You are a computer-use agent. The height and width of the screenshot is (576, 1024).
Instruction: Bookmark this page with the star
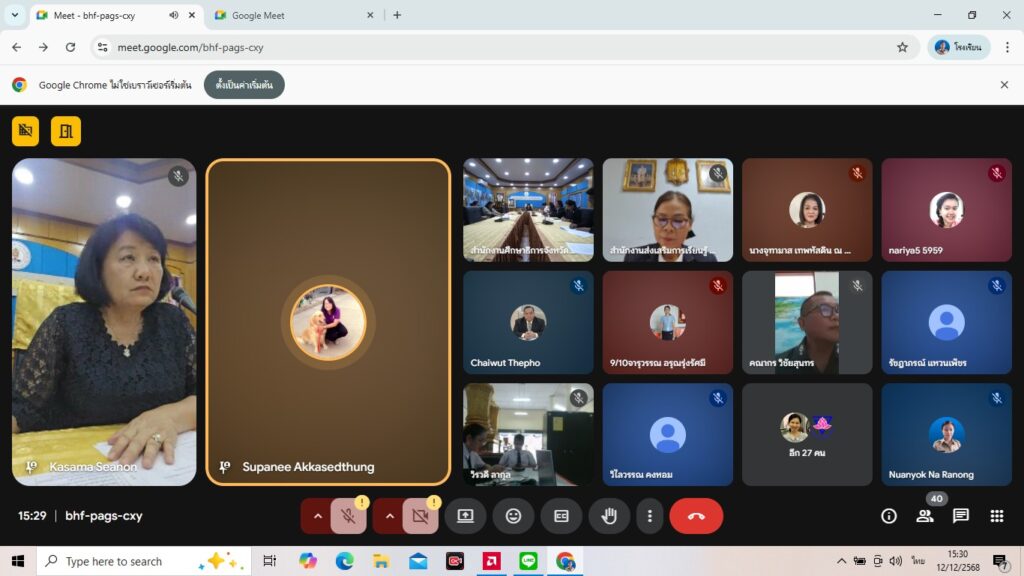click(902, 47)
